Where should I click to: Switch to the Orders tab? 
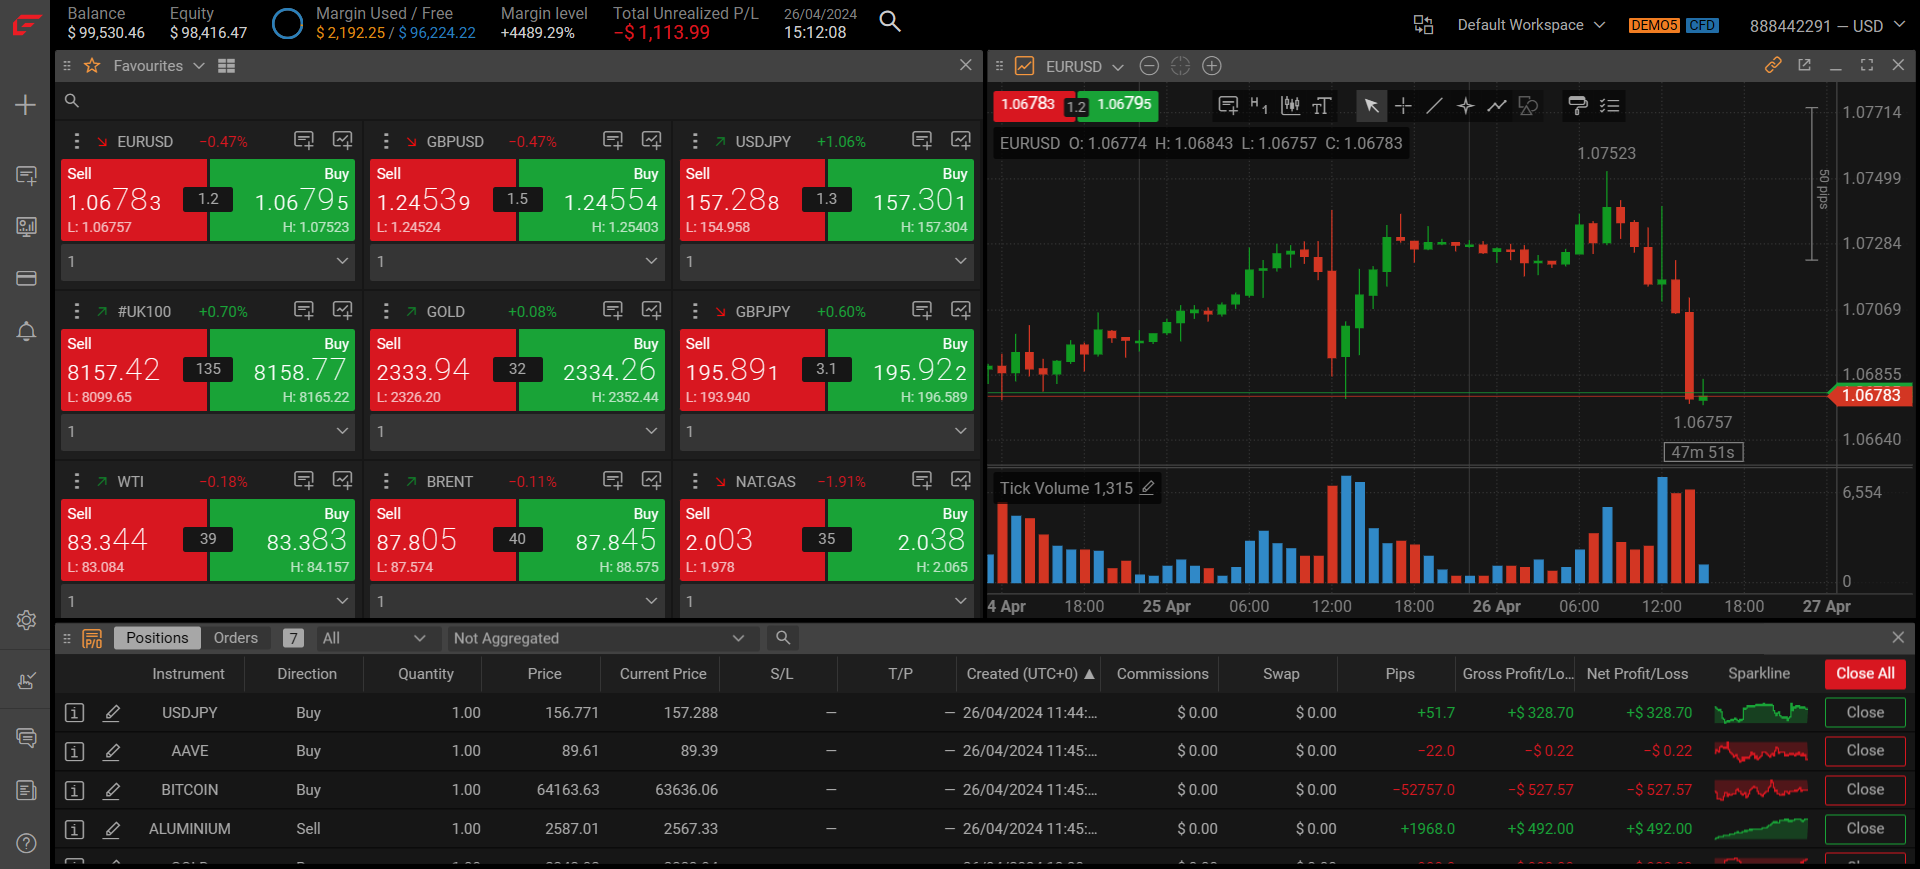pos(236,638)
